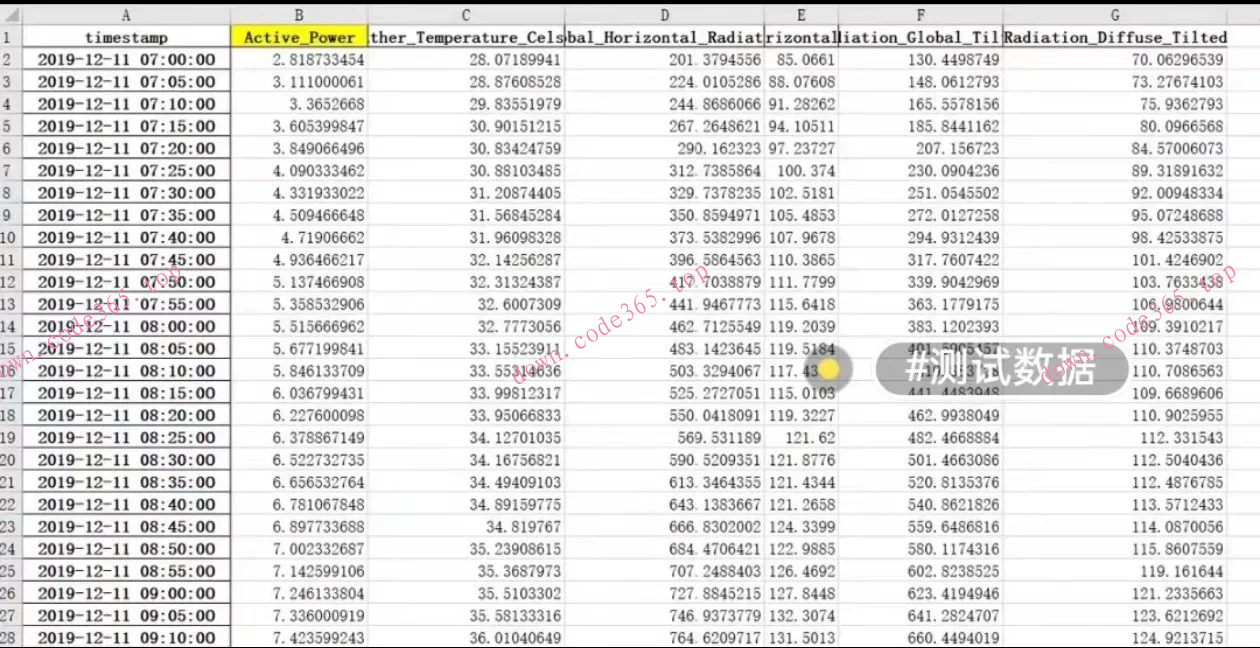Viewport: 1260px width, 648px height.
Task: Click Active_Power value 3.849066496
Action: click(x=299, y=149)
